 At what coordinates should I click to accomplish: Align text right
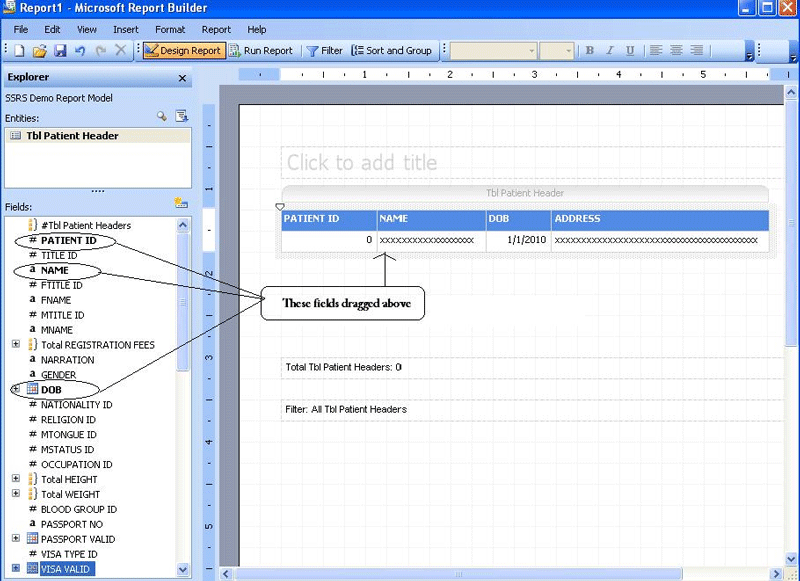[696, 50]
